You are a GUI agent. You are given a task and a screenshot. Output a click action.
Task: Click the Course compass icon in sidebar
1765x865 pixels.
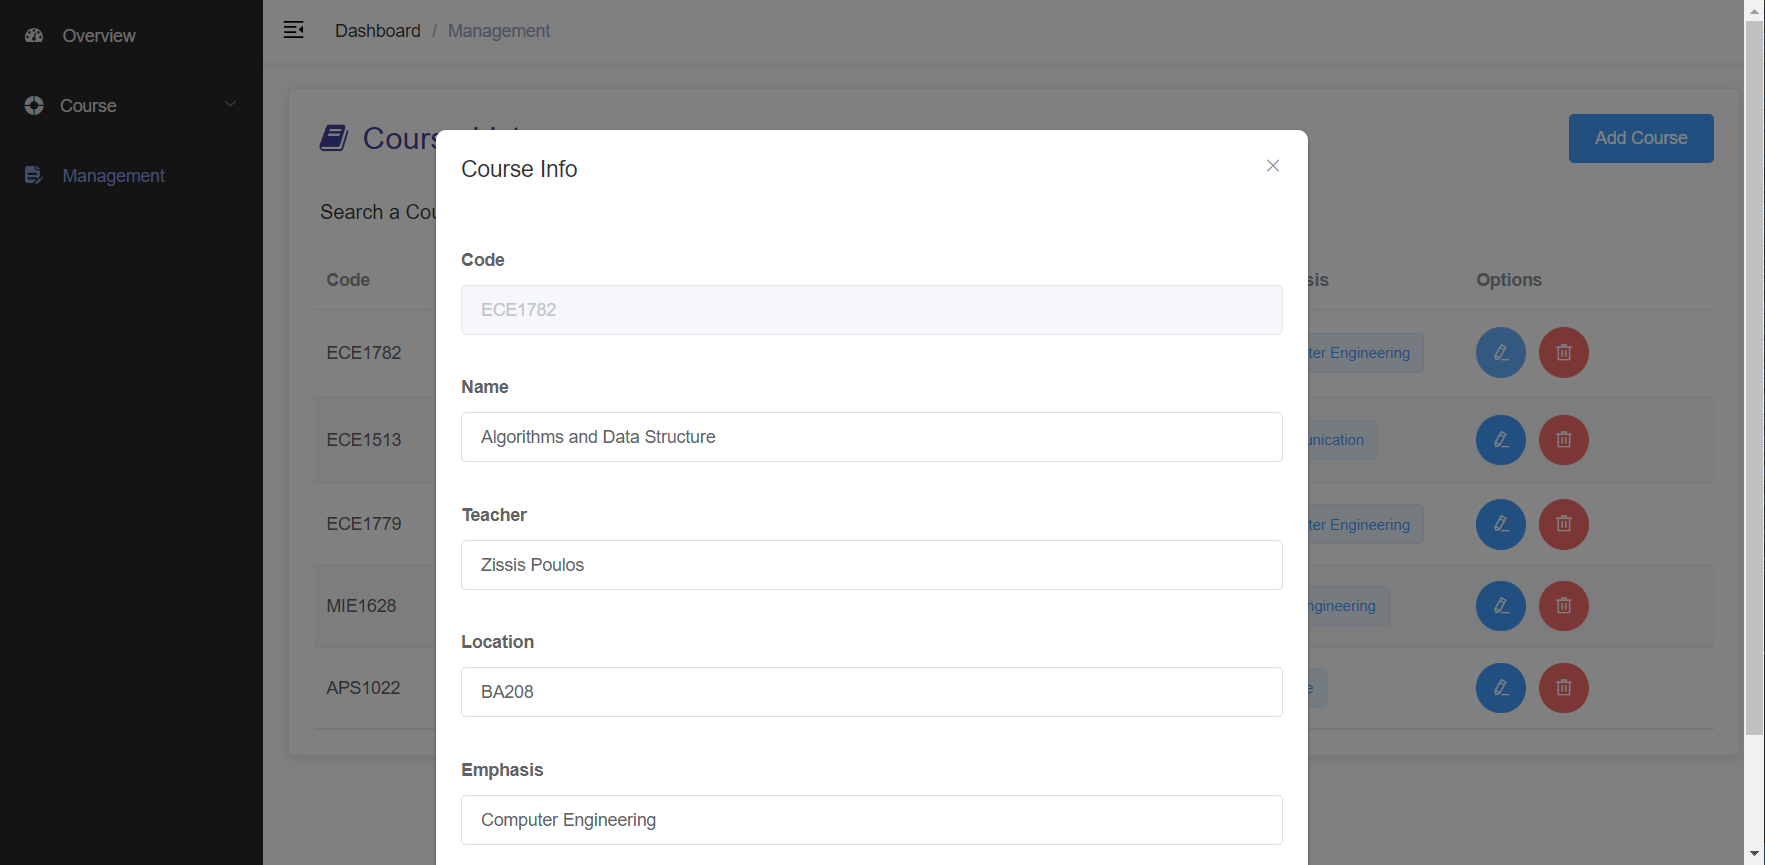(34, 105)
